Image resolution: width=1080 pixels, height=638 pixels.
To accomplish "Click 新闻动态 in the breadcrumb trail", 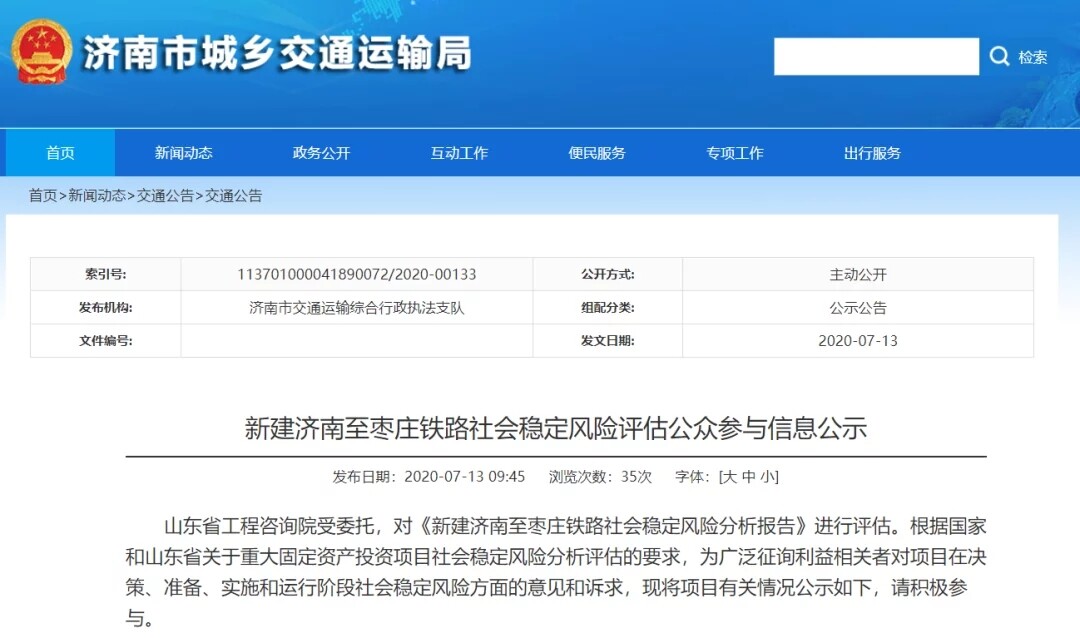I will pos(97,196).
